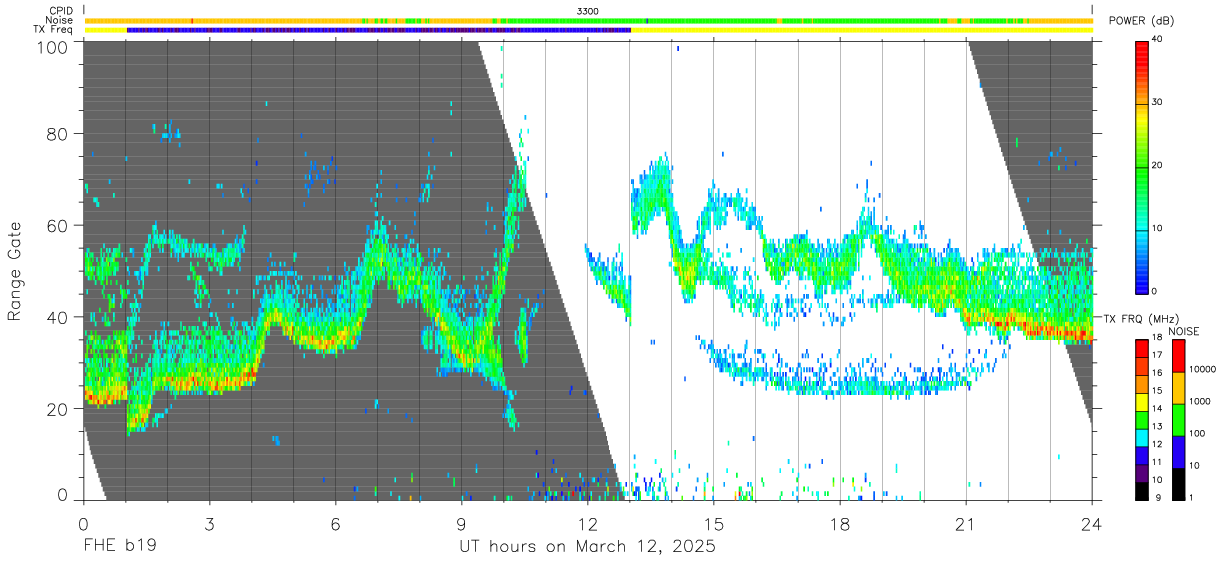Click the x-axis tick label '6'
This screenshot has height=567, width=1228.
point(335,524)
